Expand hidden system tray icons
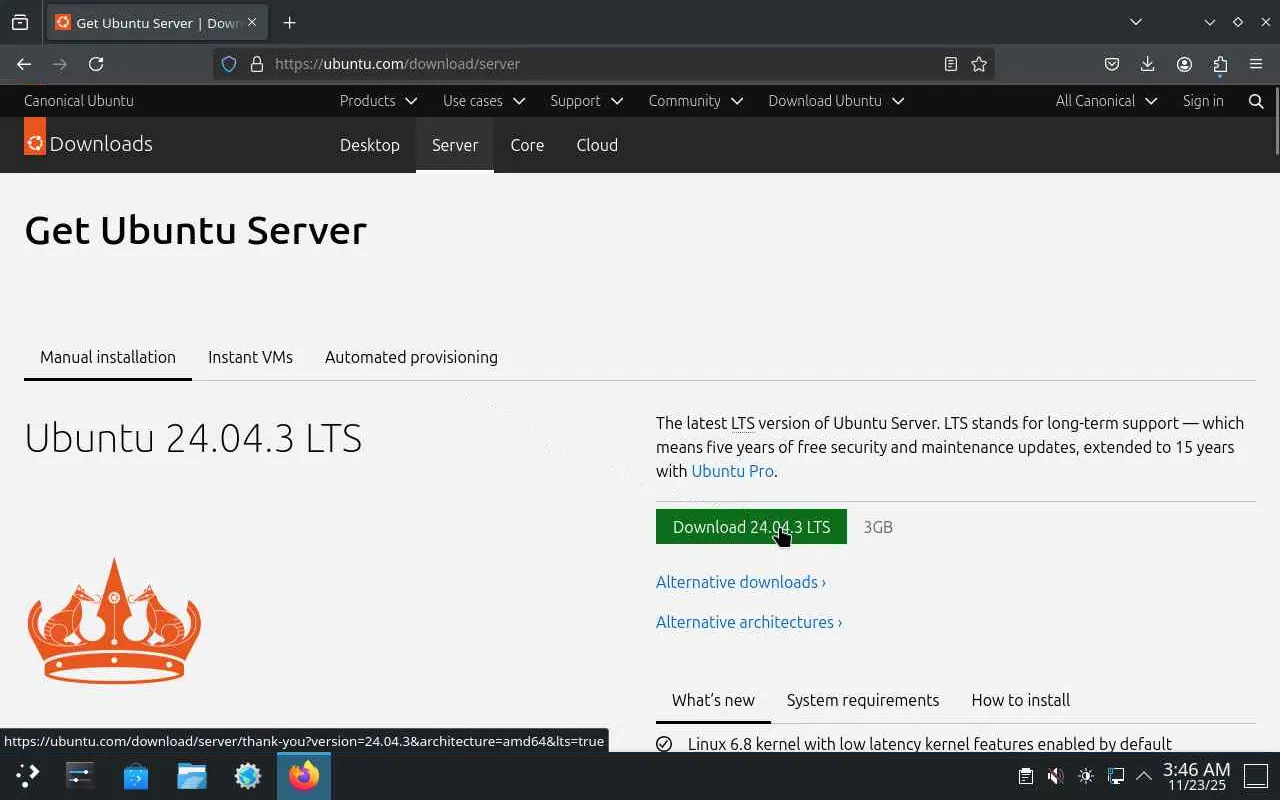The image size is (1280, 800). 1144,775
